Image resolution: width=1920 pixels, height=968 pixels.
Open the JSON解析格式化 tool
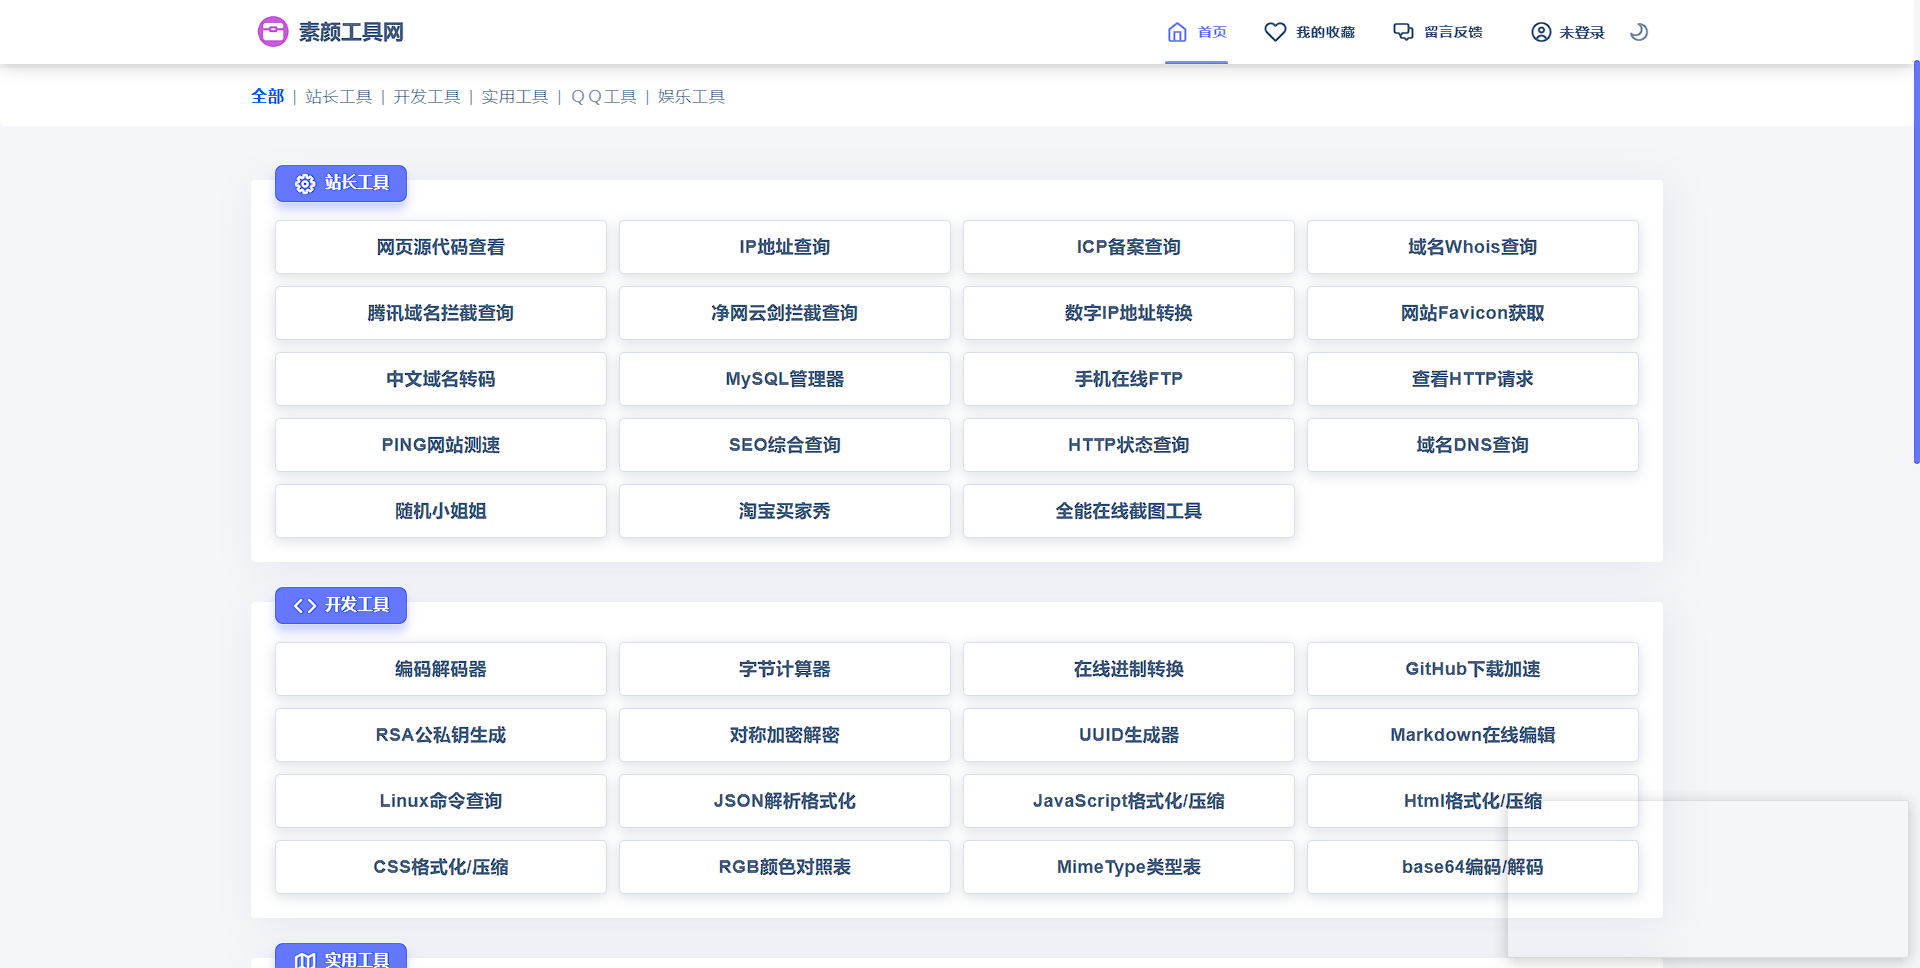[785, 801]
